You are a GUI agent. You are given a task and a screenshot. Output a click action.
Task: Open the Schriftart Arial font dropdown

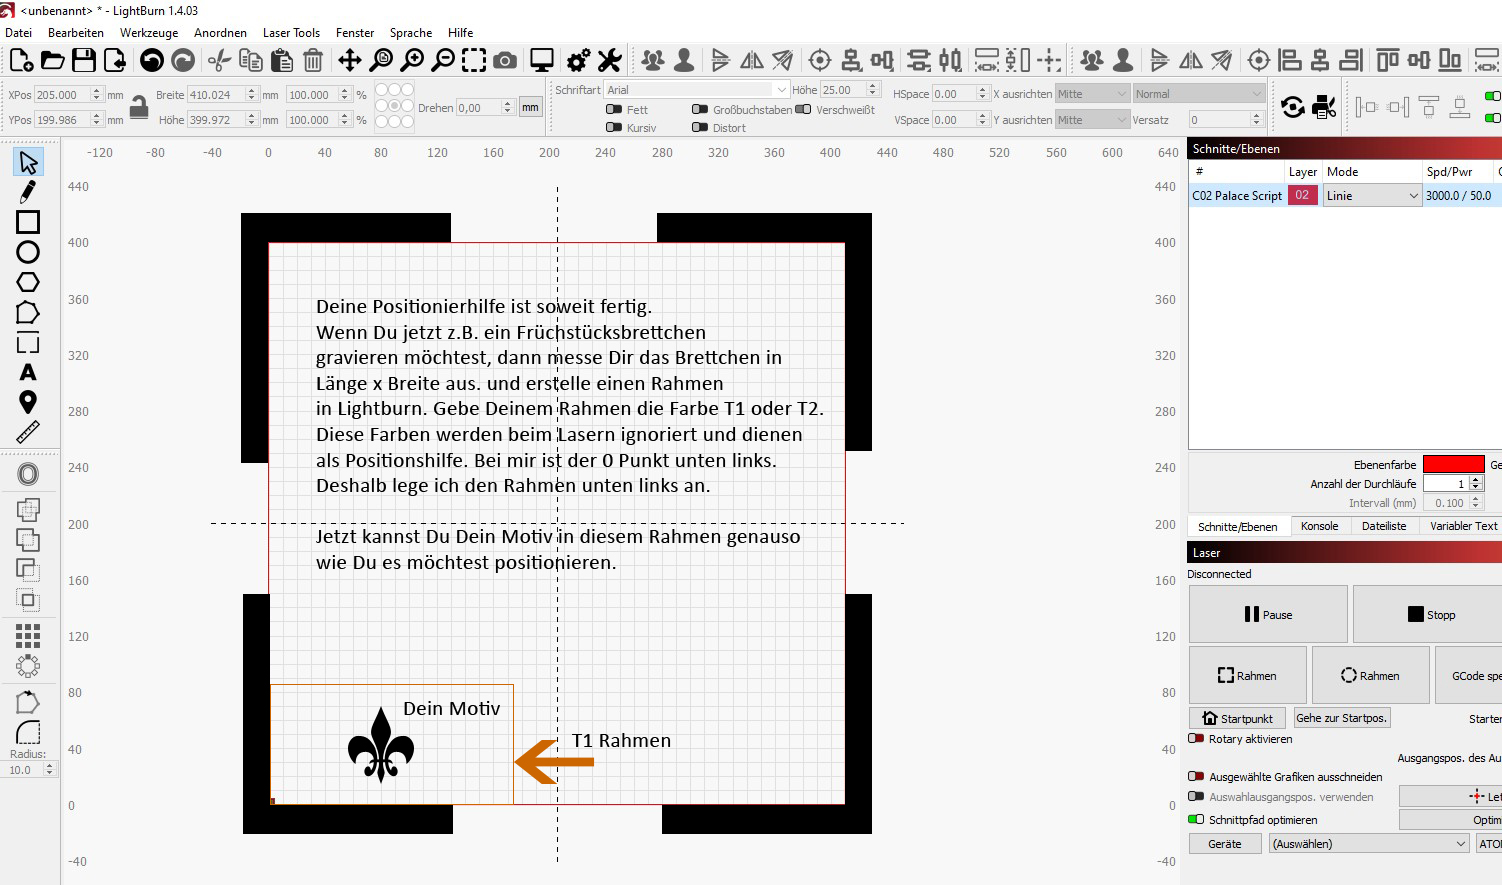696,90
